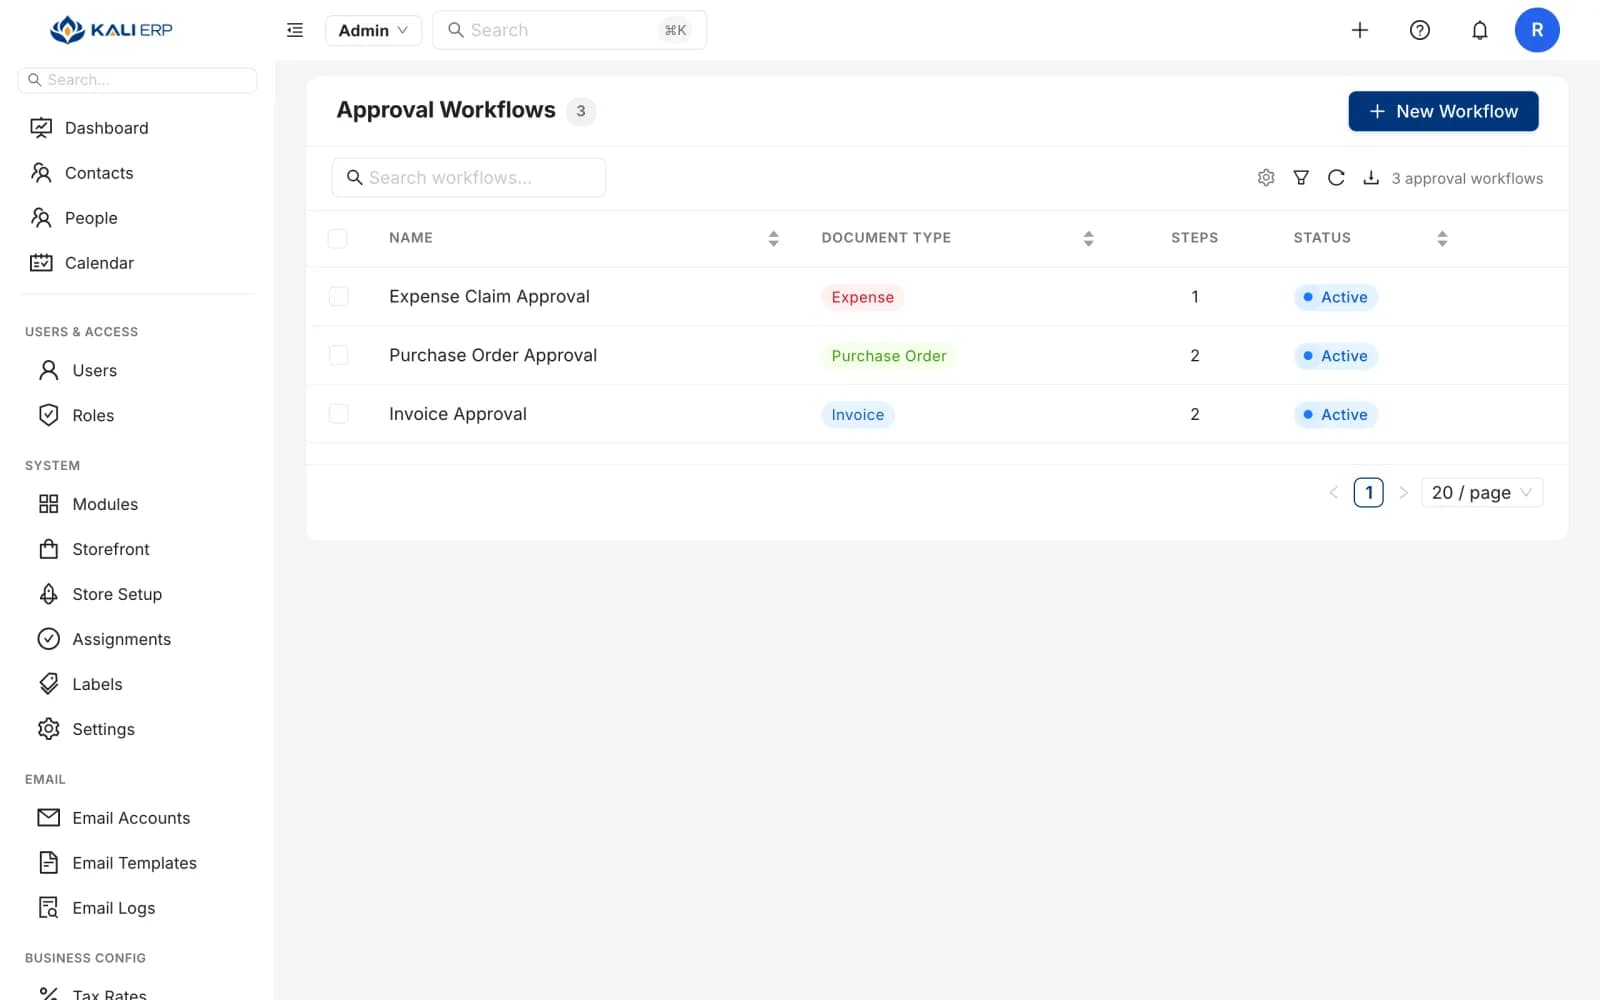Click the Storefront bag icon

[x=48, y=549]
